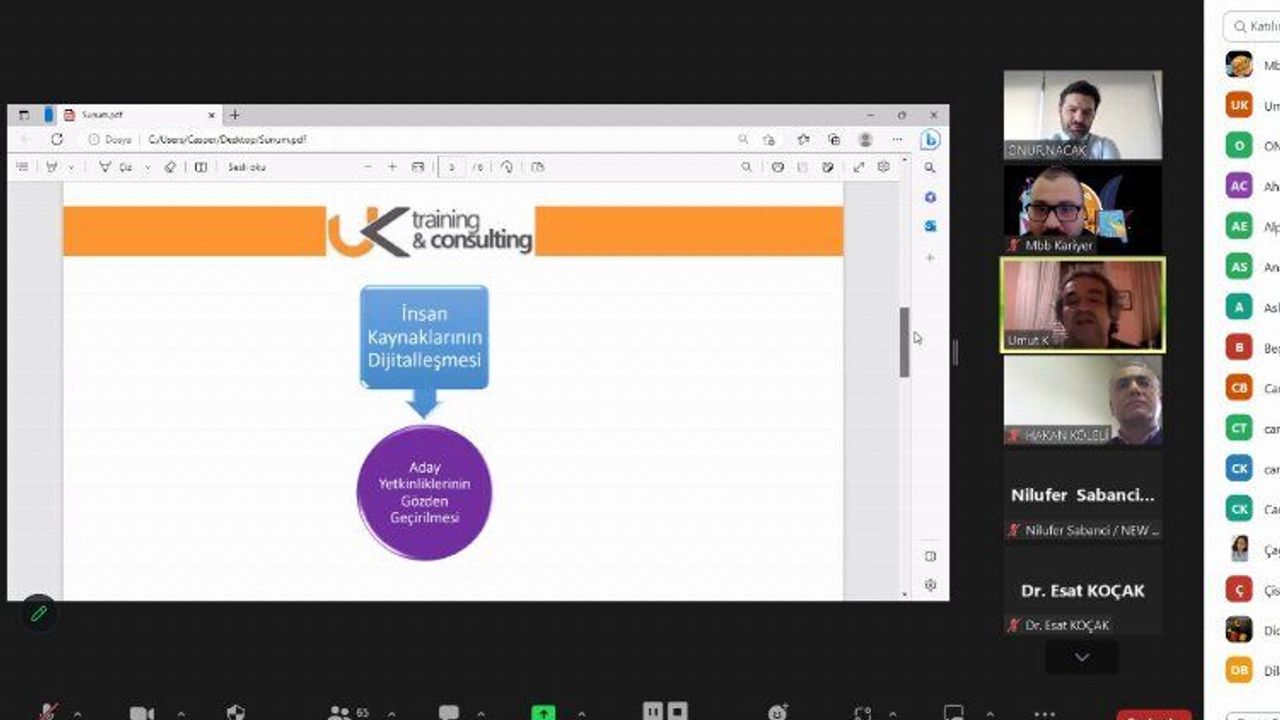
Task: Click the PDF page number field
Action: click(452, 167)
